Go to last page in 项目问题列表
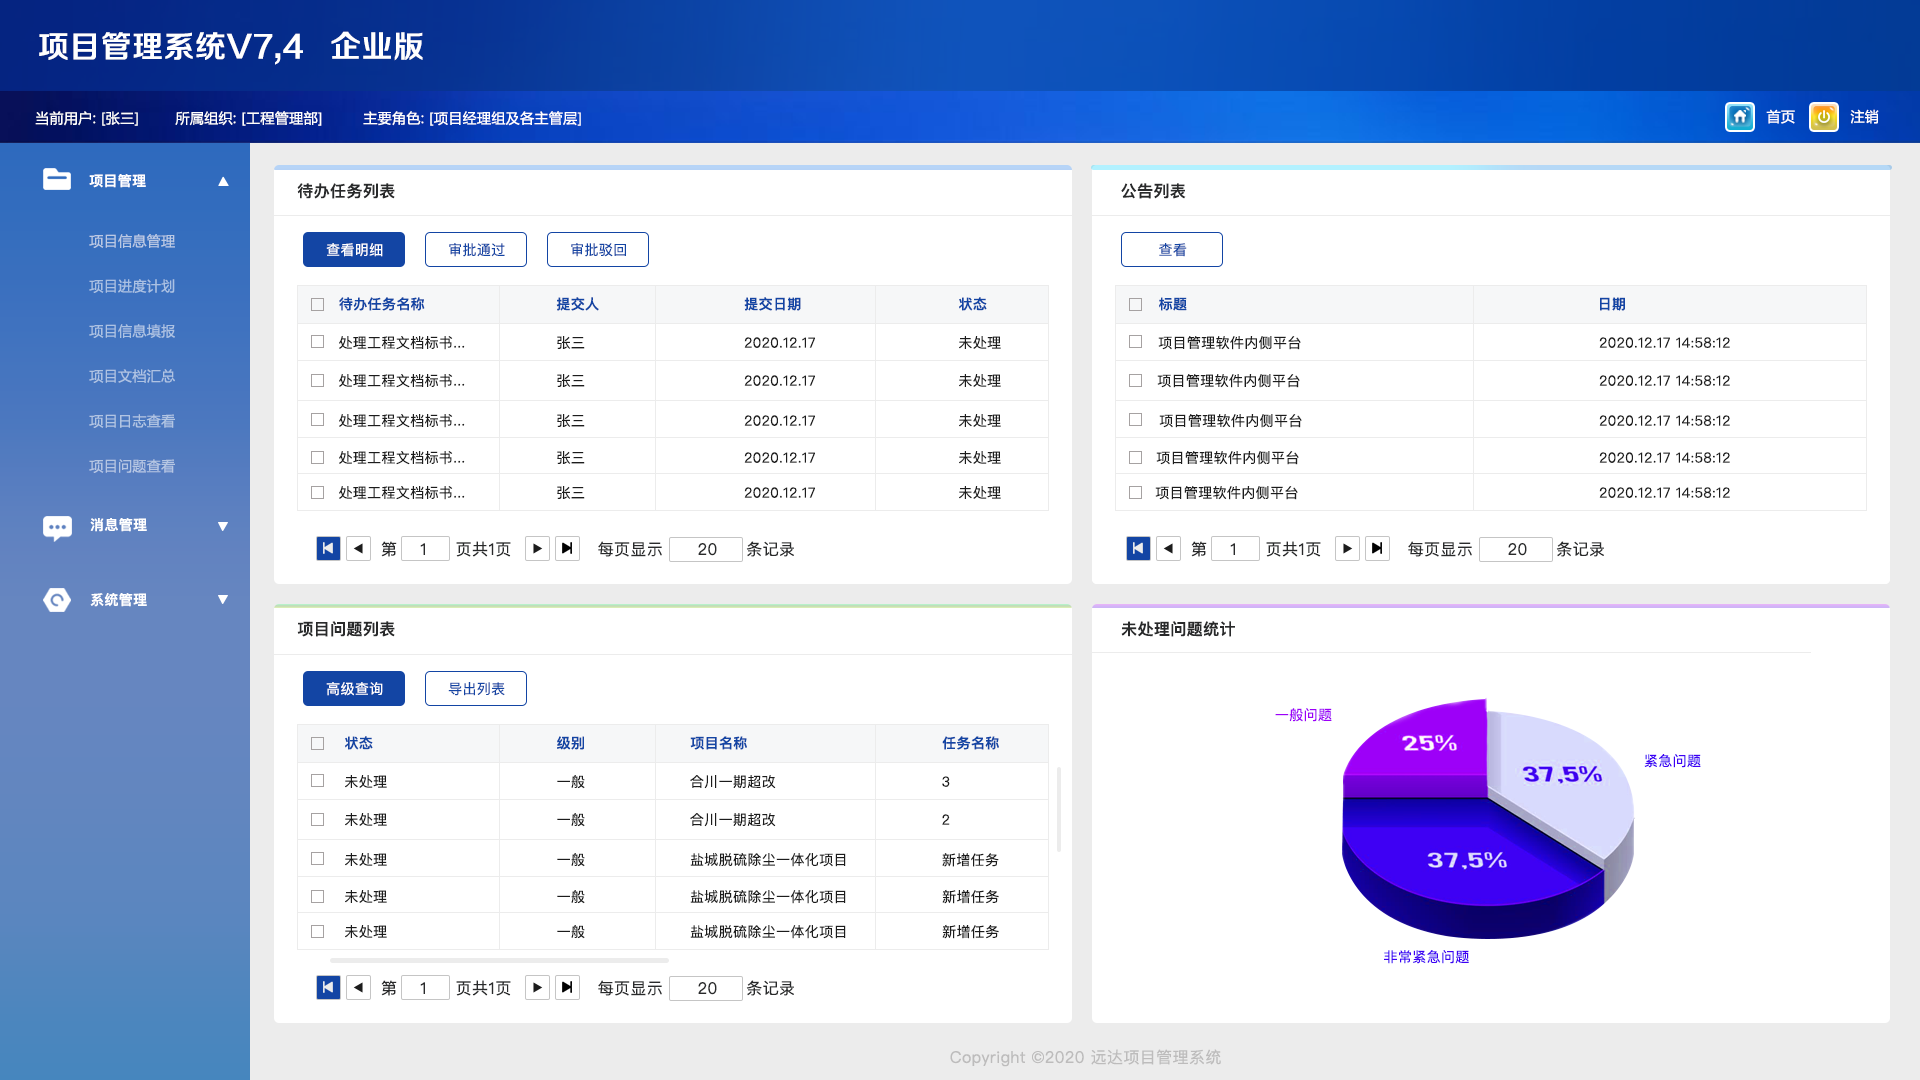 [567, 988]
